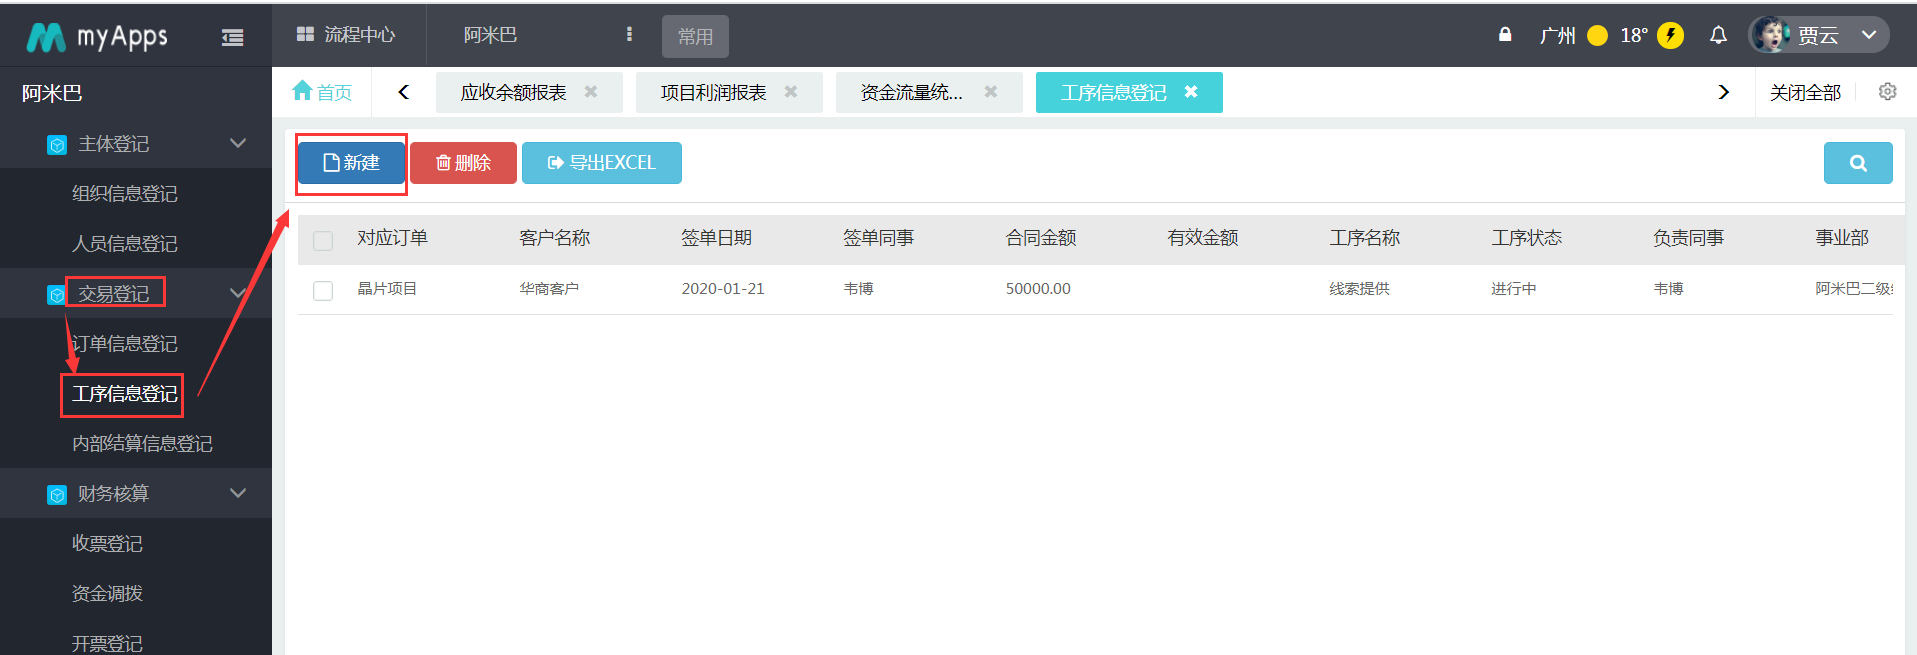
Task: Switch to the 项目利润报表 tab
Action: tap(713, 92)
